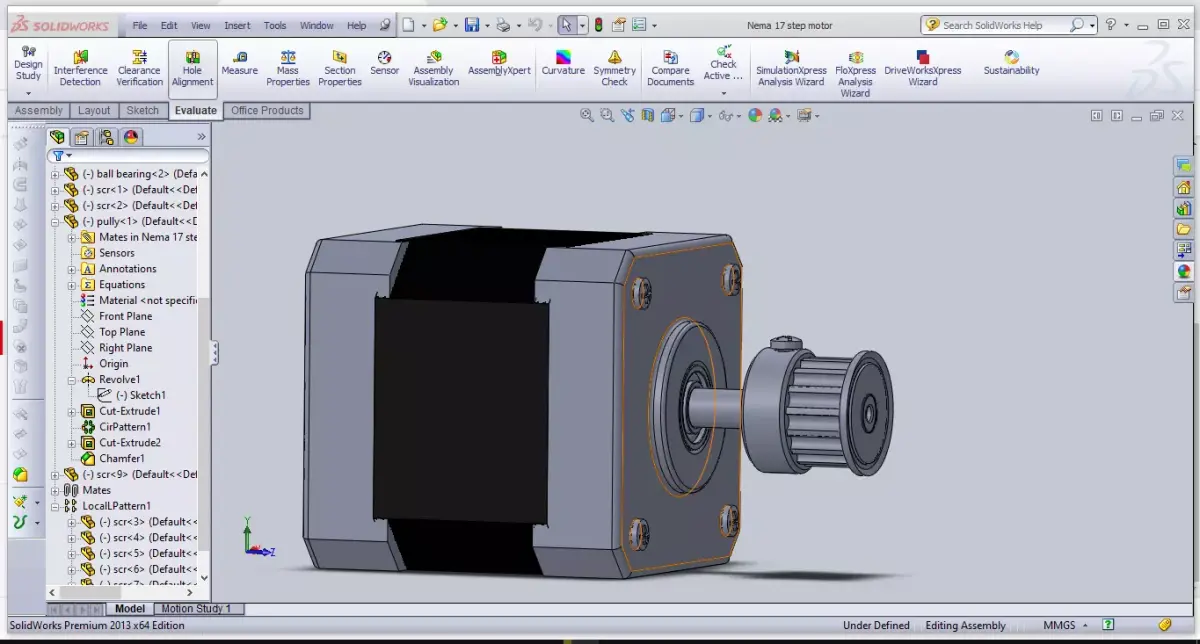Launch DriveWorksXpress Wizard

pyautogui.click(x=922, y=67)
